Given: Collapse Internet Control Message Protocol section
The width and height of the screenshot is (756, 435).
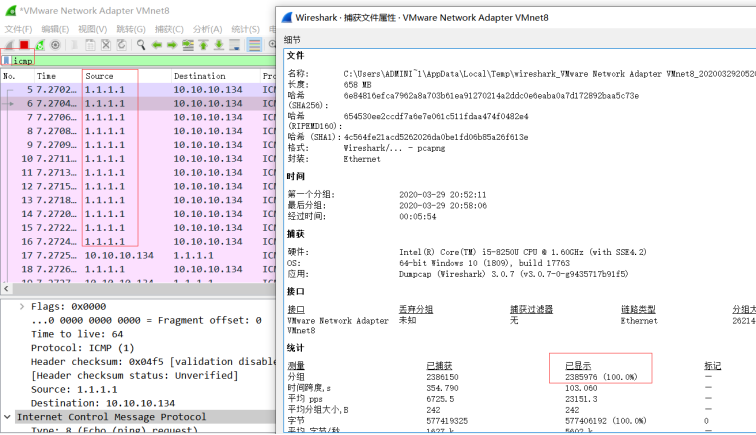Looking at the screenshot, I should [x=7, y=417].
